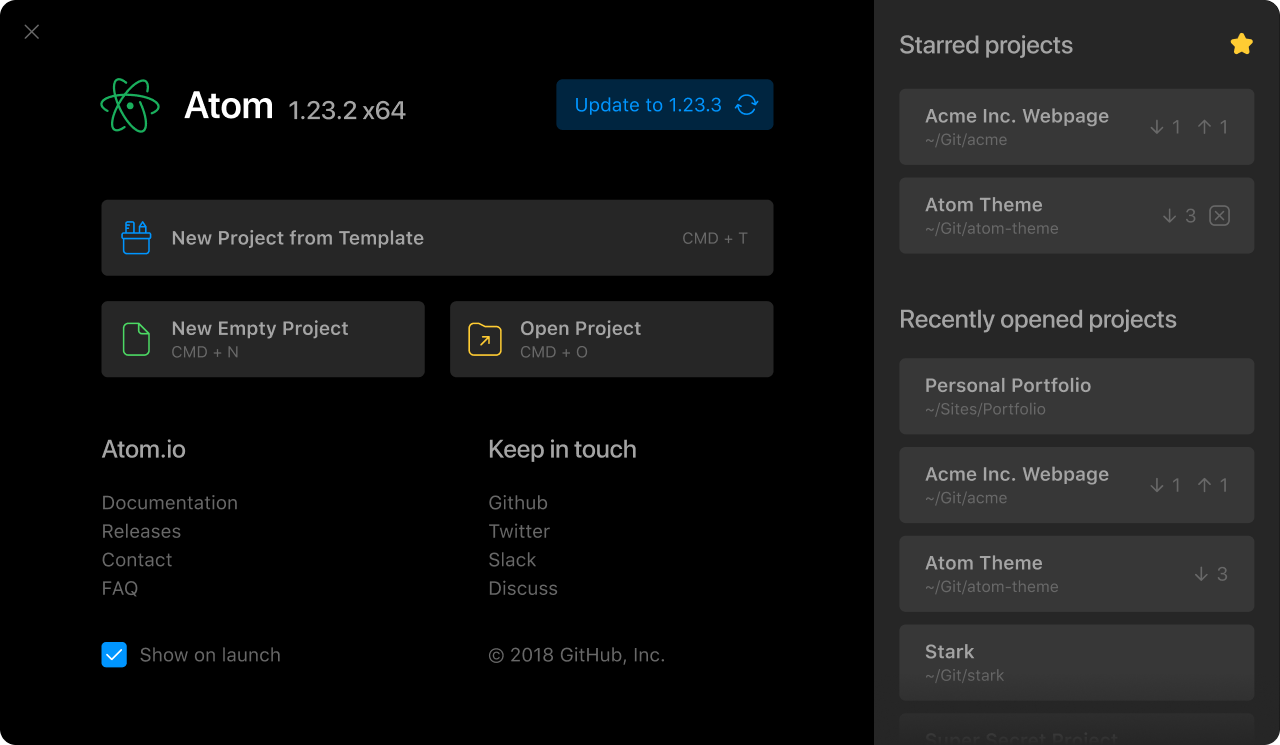Click the Starred projects heading

[986, 45]
